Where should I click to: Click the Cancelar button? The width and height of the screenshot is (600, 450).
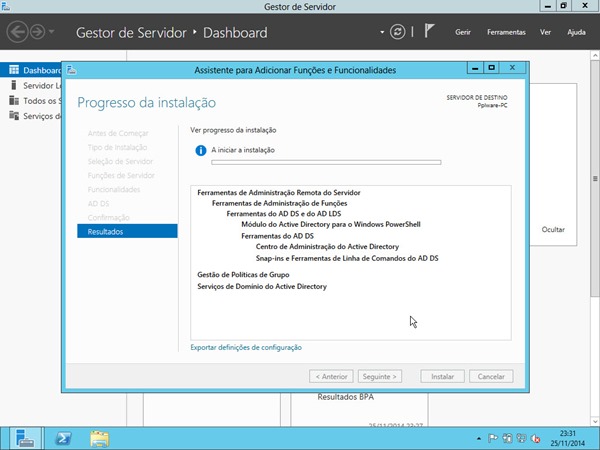pos(491,376)
